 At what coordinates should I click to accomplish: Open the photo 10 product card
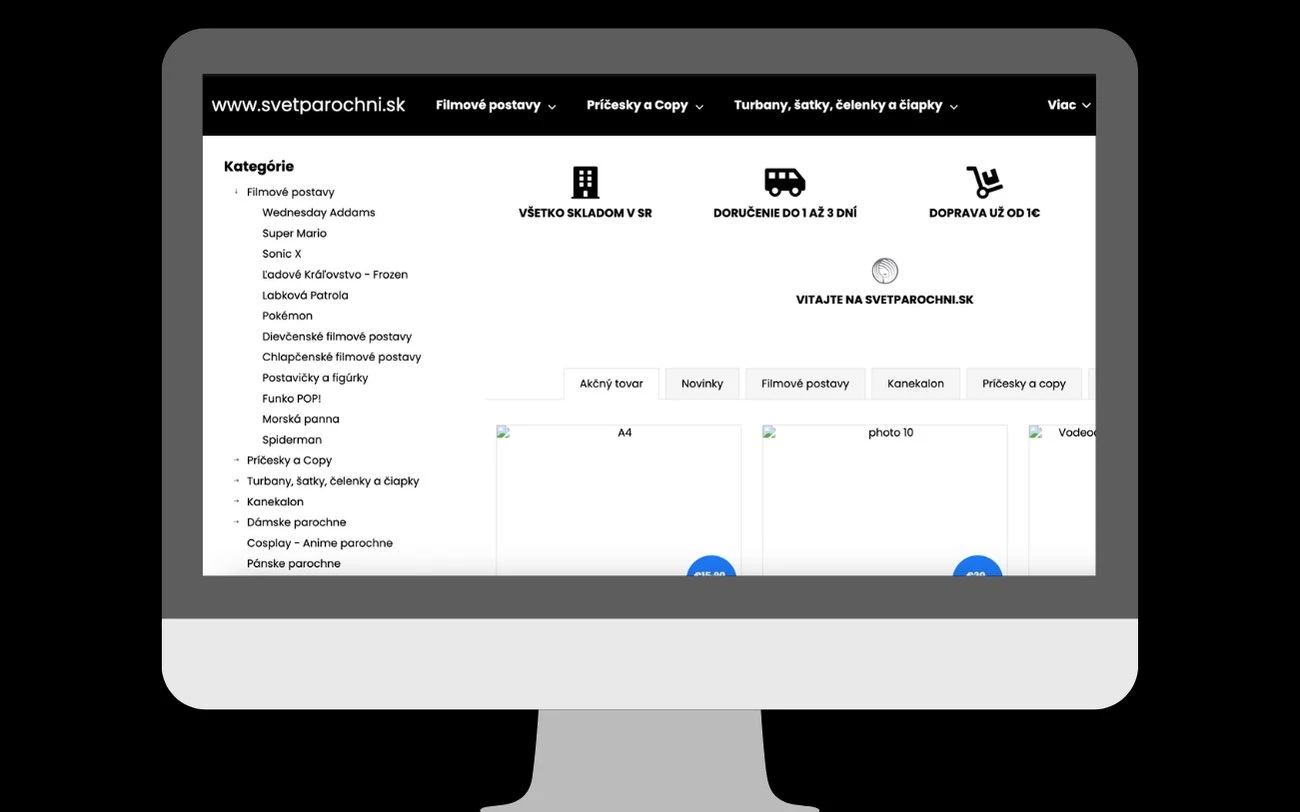tap(885, 500)
